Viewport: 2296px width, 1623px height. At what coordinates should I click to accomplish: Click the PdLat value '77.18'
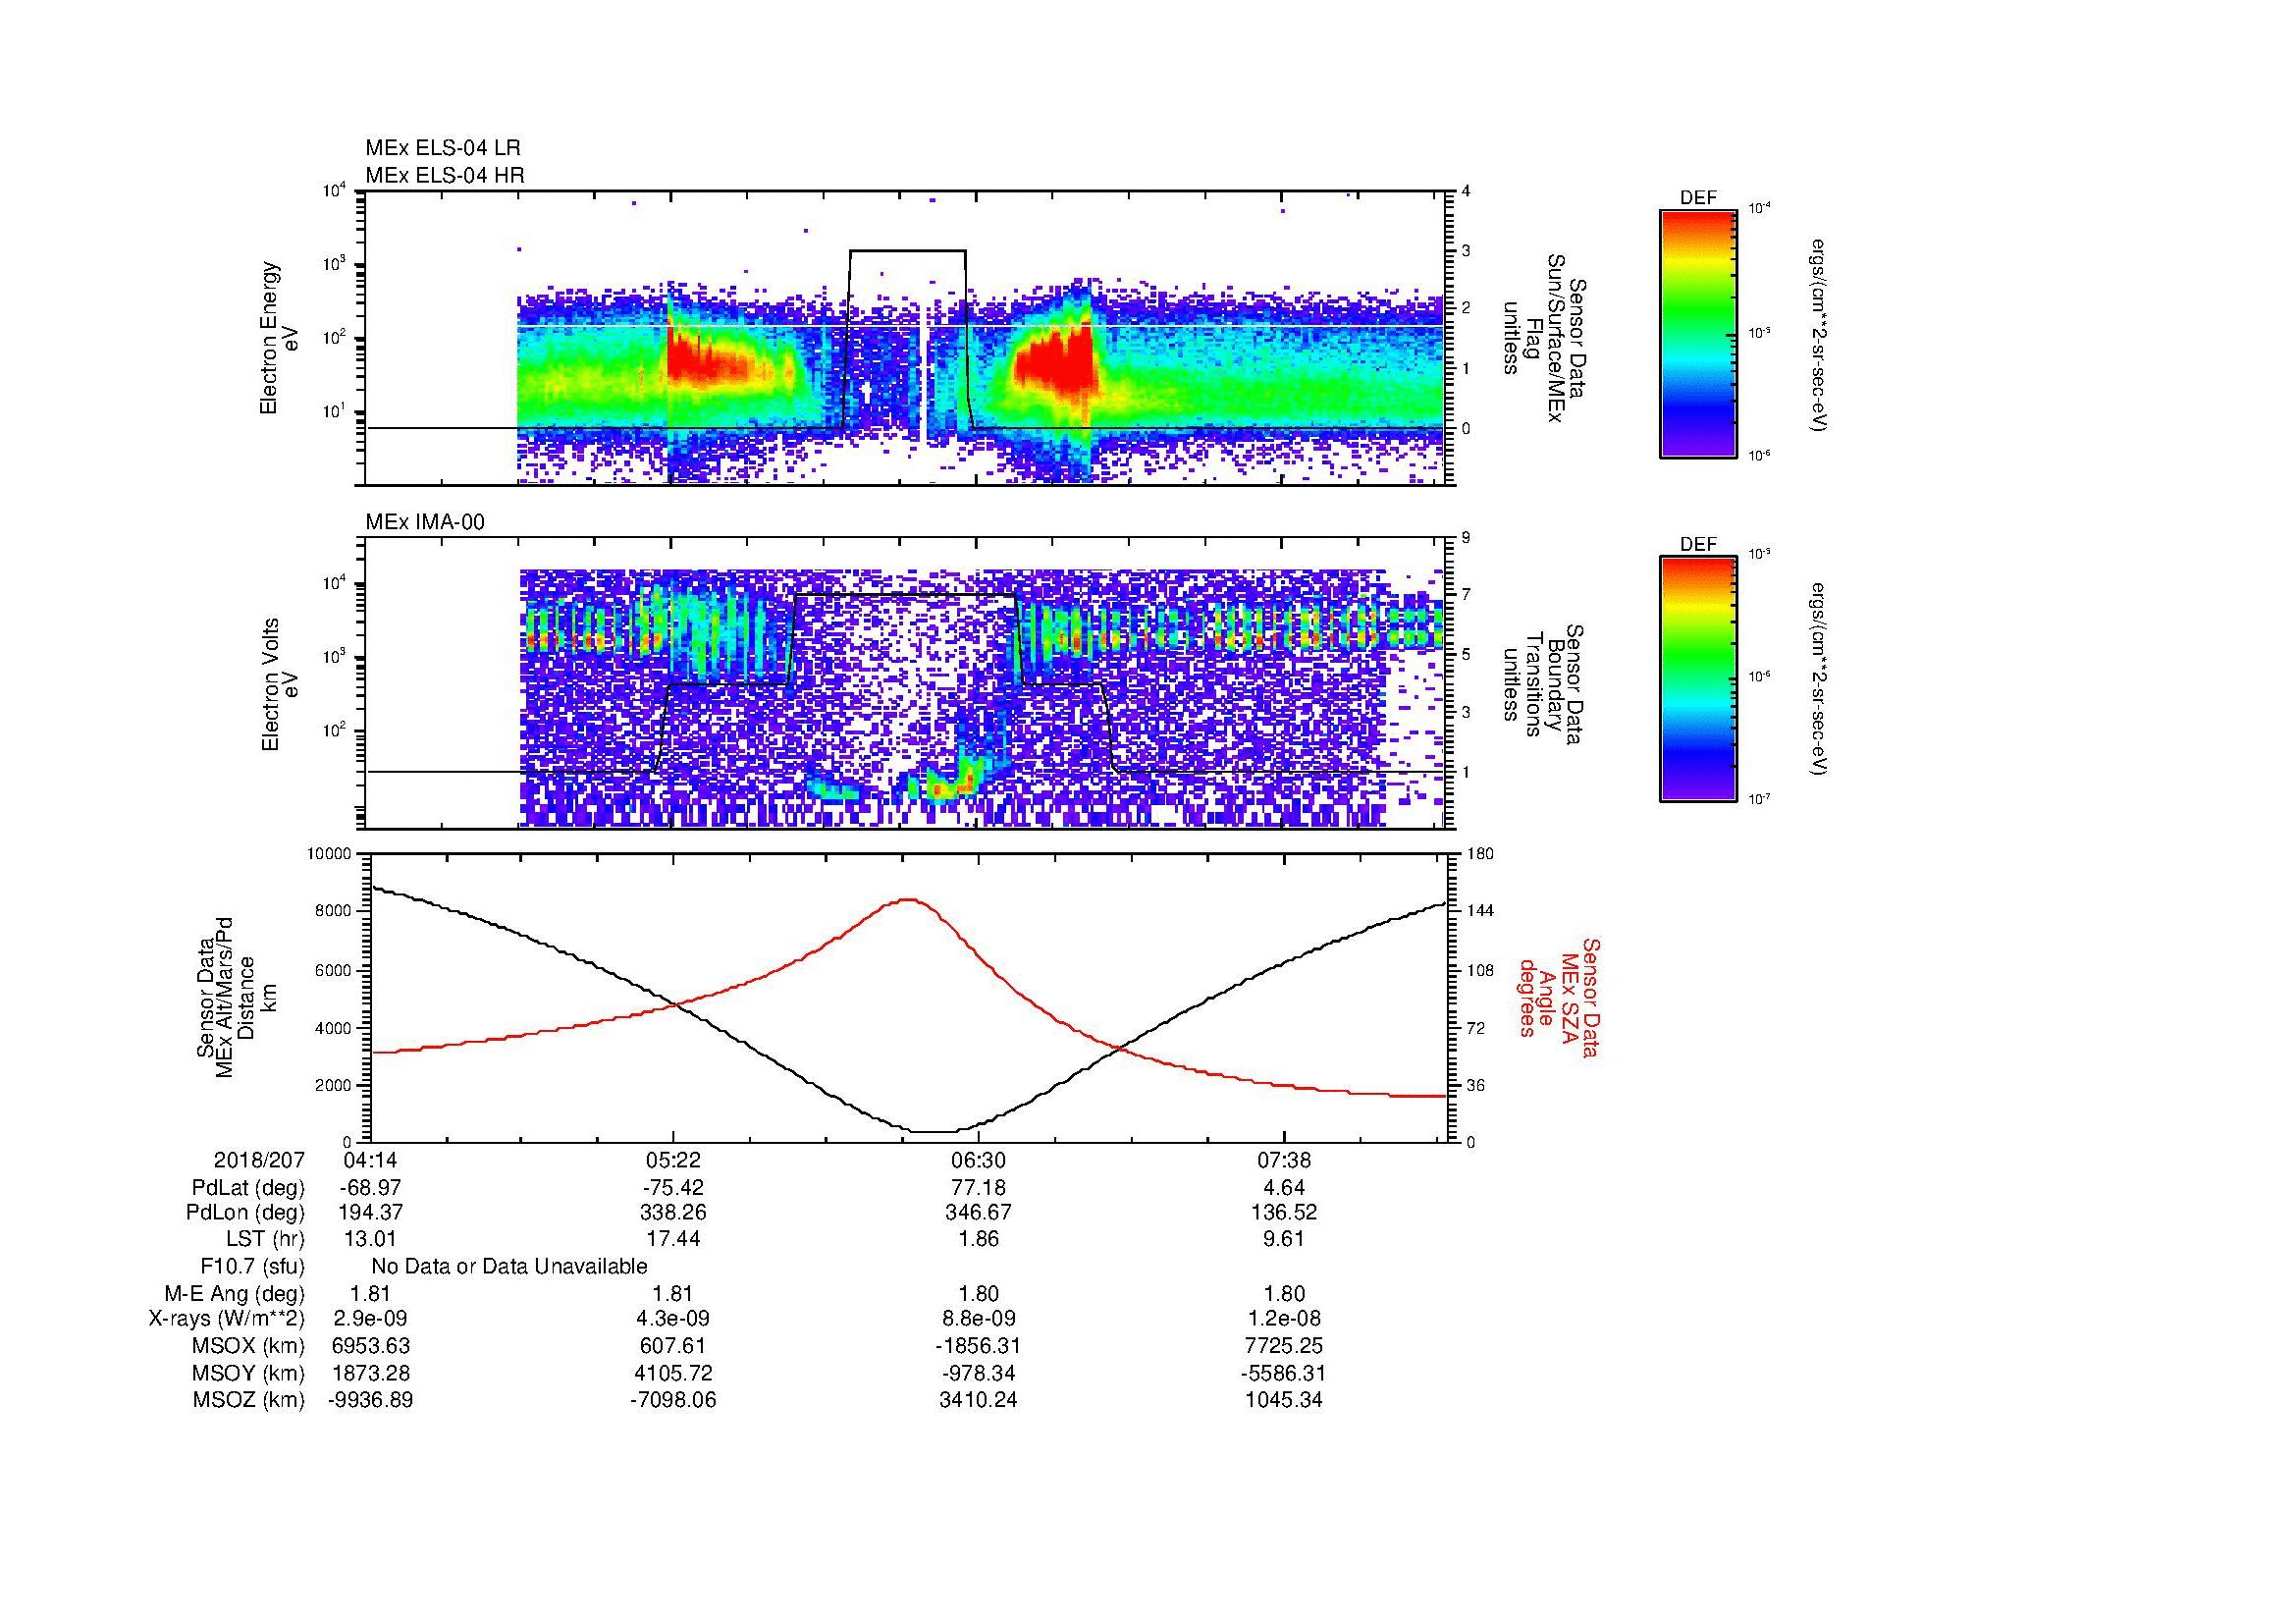(x=978, y=1188)
